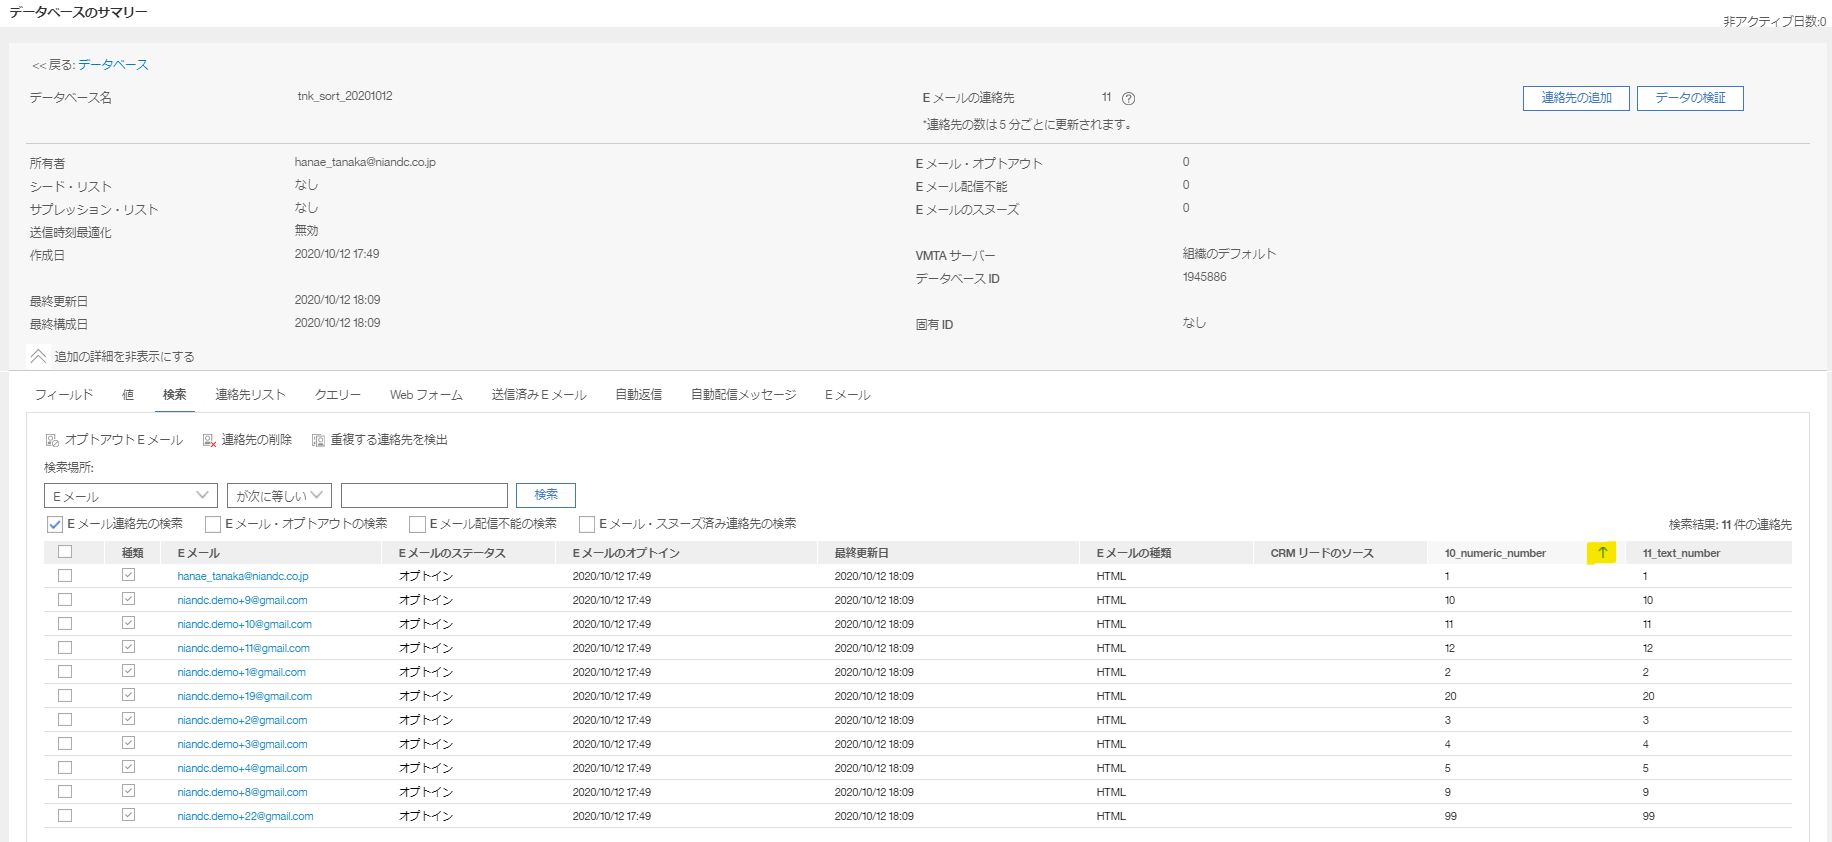Click the 重複する連絡先を検出 icon
The height and width of the screenshot is (842, 1832).
click(x=318, y=440)
